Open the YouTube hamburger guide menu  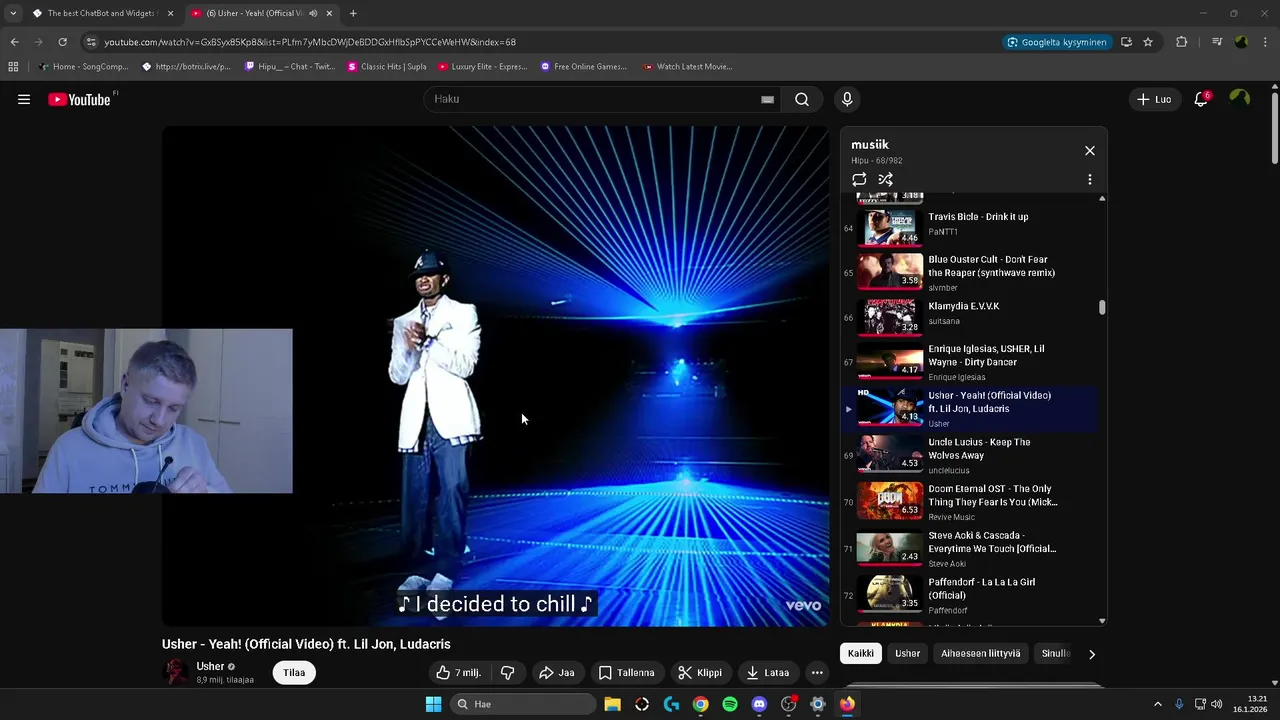pyautogui.click(x=24, y=99)
